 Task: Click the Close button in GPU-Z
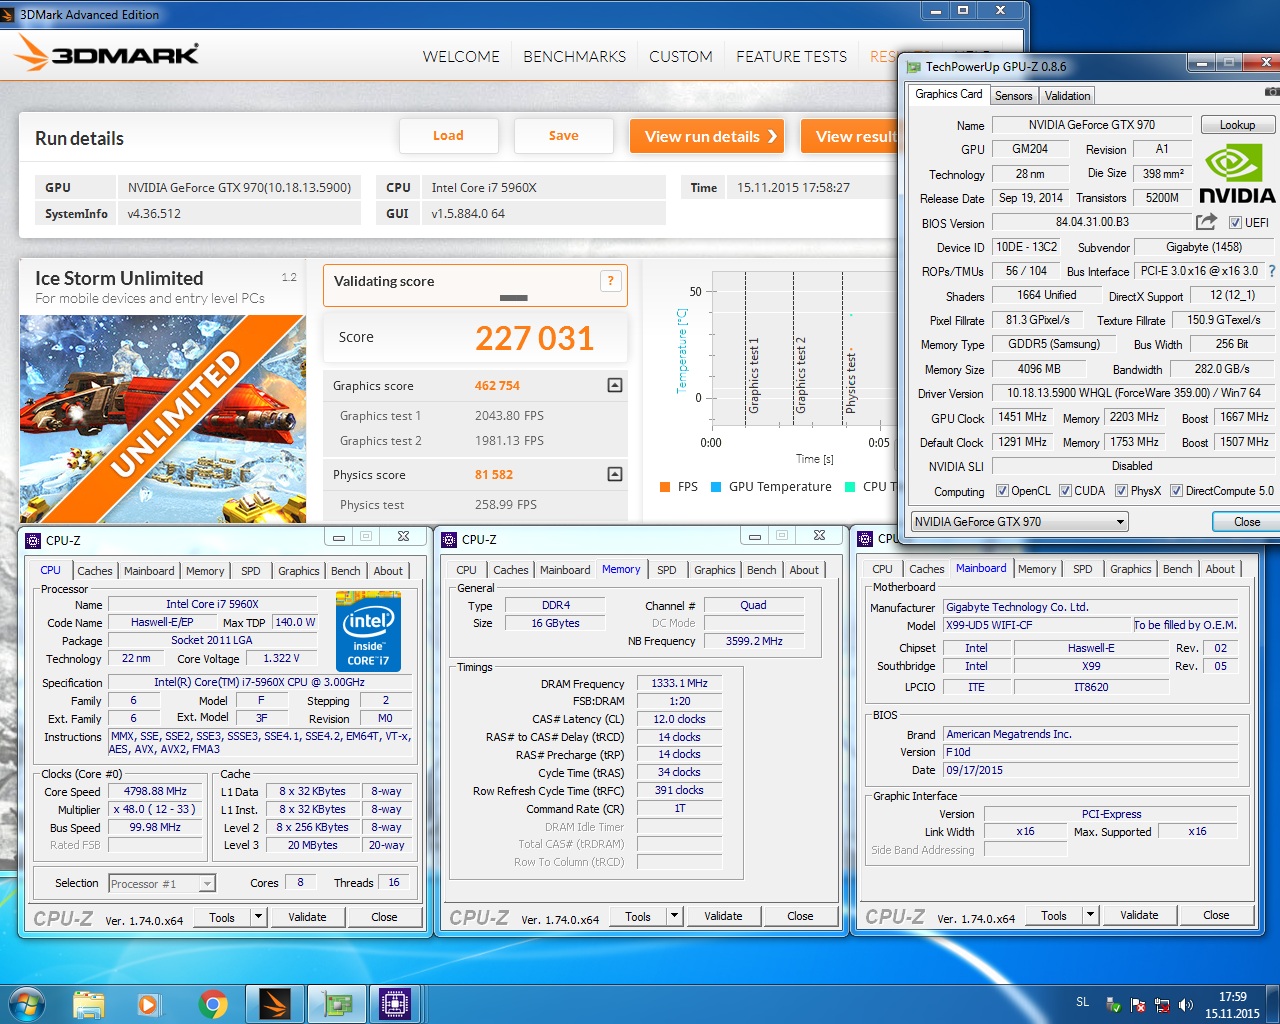pyautogui.click(x=1246, y=521)
